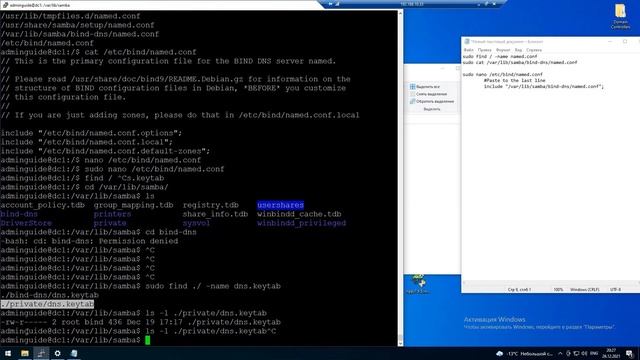
Task: Maximize the Notepad window
Action: pyautogui.click(x=625, y=42)
